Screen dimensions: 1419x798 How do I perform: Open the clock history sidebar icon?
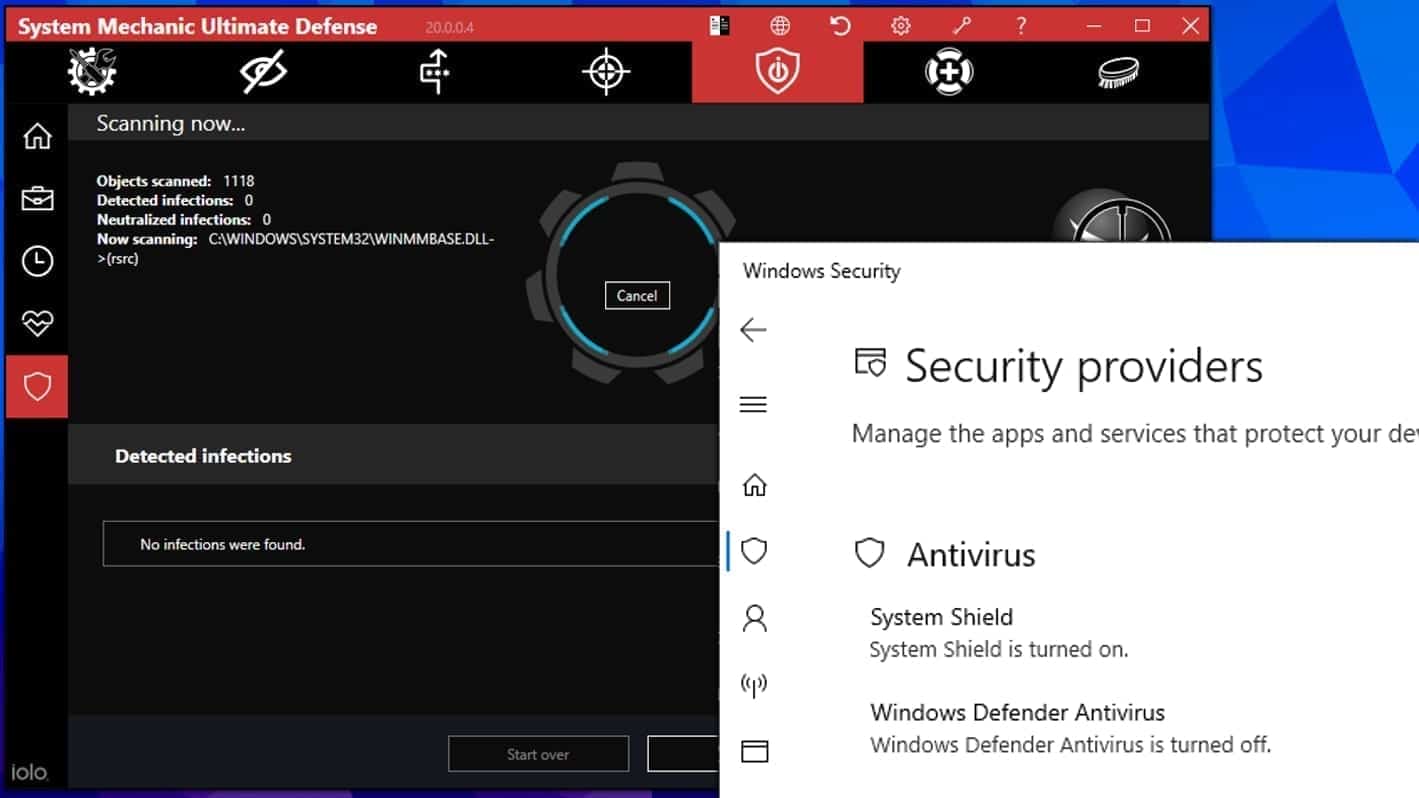37,261
